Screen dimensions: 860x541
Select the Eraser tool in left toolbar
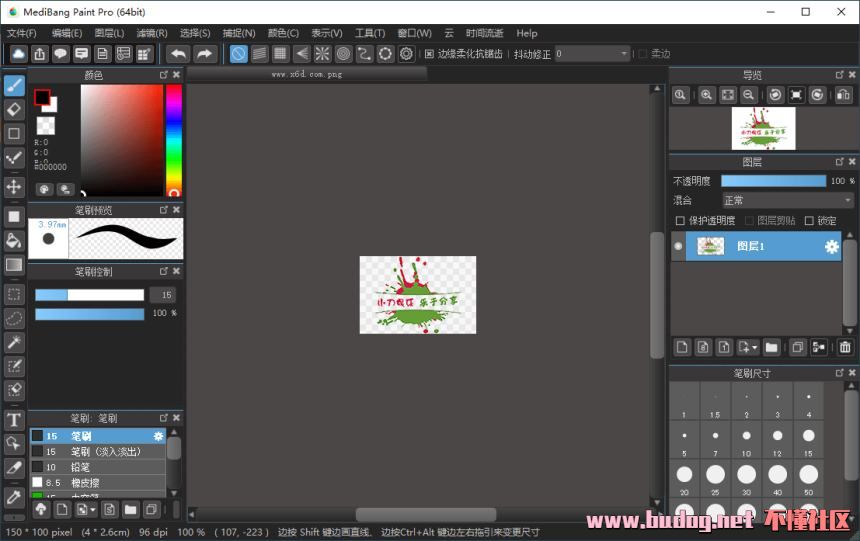tap(14, 109)
